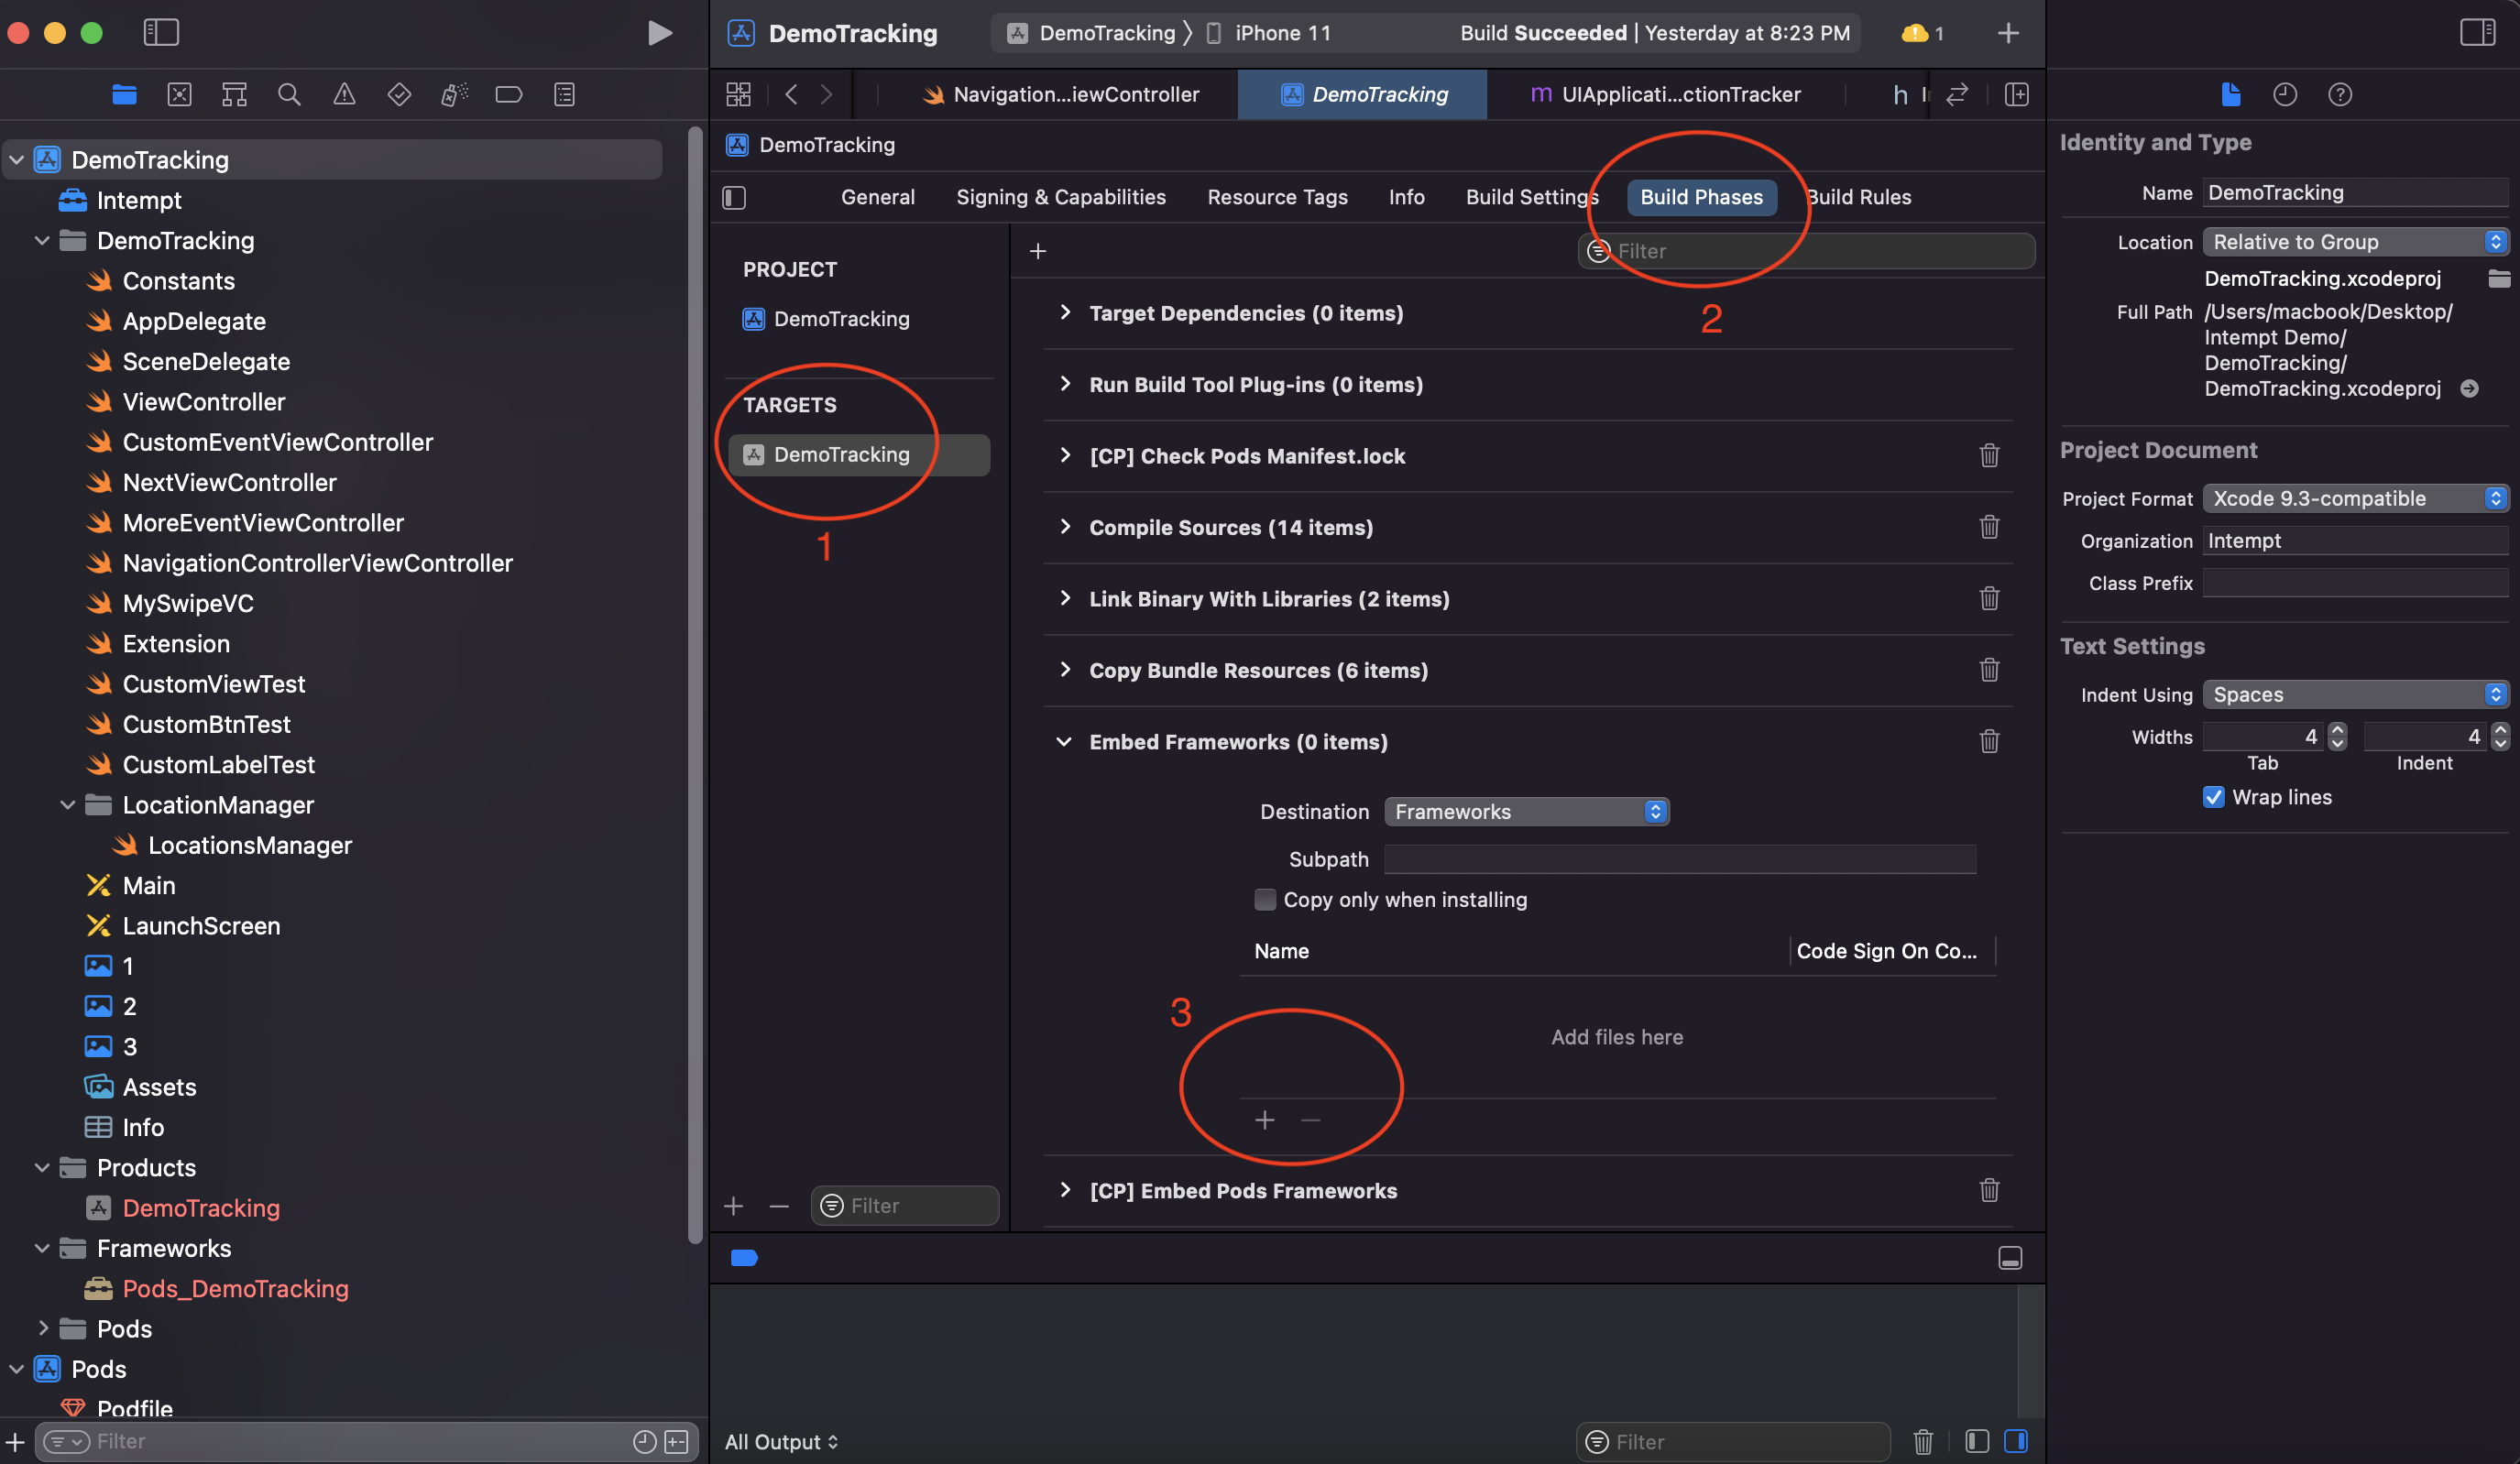Image resolution: width=2520 pixels, height=1464 pixels.
Task: Open the UIApplicati...ctionTracker editor tab
Action: [1665, 95]
